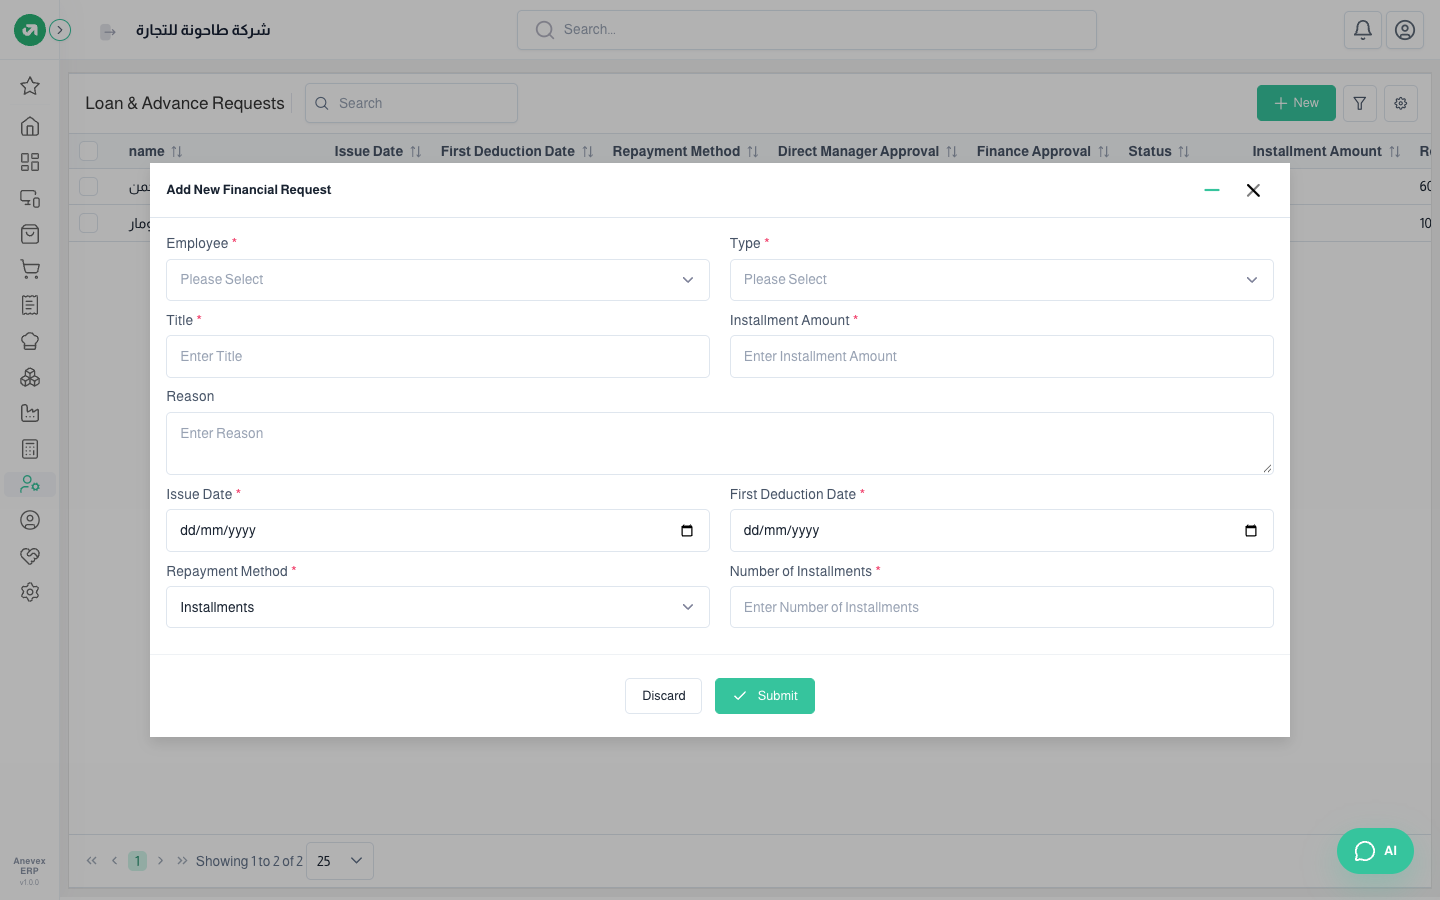Submit the financial request

[765, 696]
